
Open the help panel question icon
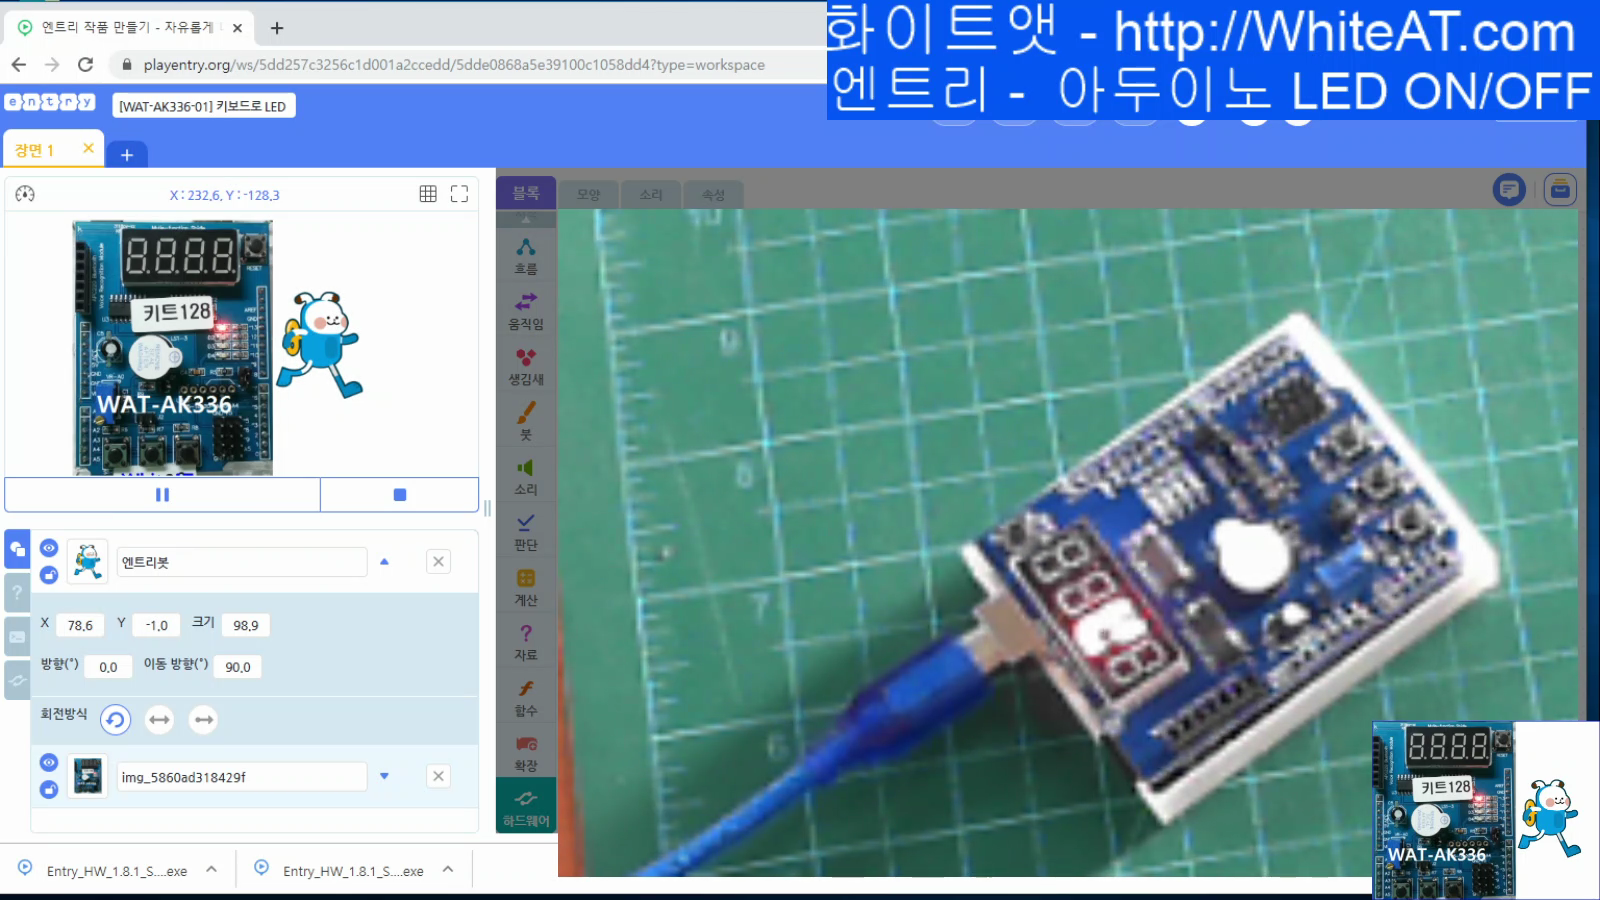(17, 592)
